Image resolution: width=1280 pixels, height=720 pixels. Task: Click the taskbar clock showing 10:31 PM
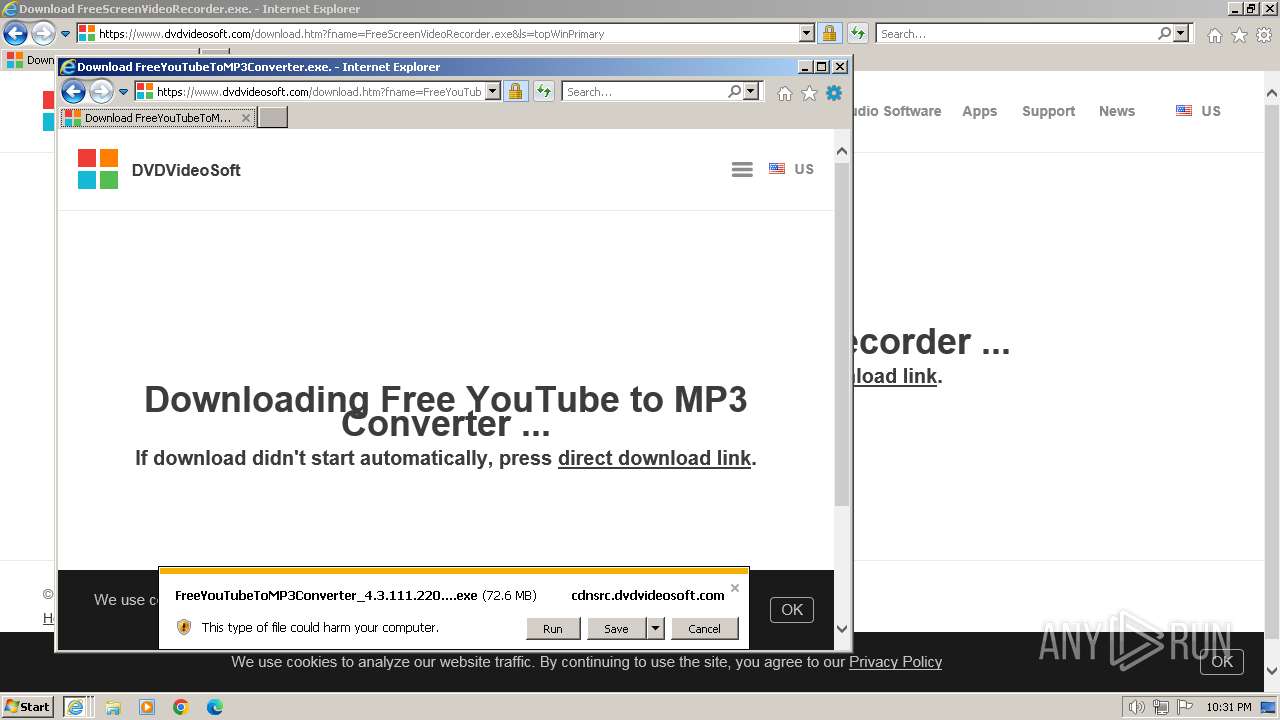1228,707
